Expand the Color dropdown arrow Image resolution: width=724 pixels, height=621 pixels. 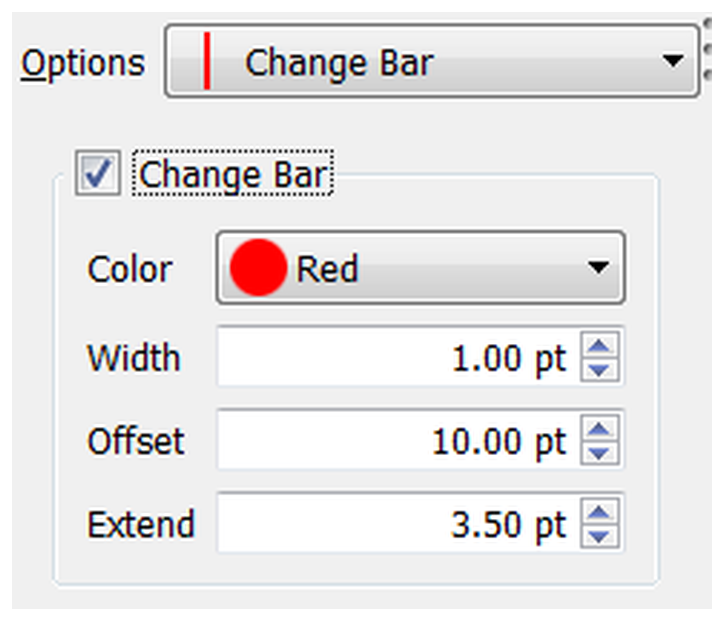[598, 267]
